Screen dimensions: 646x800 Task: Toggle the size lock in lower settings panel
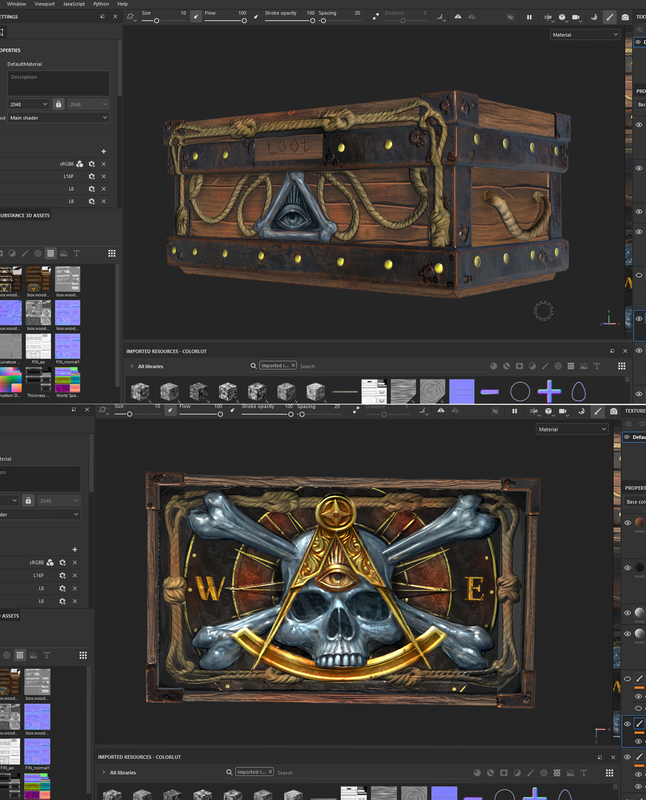pos(29,501)
